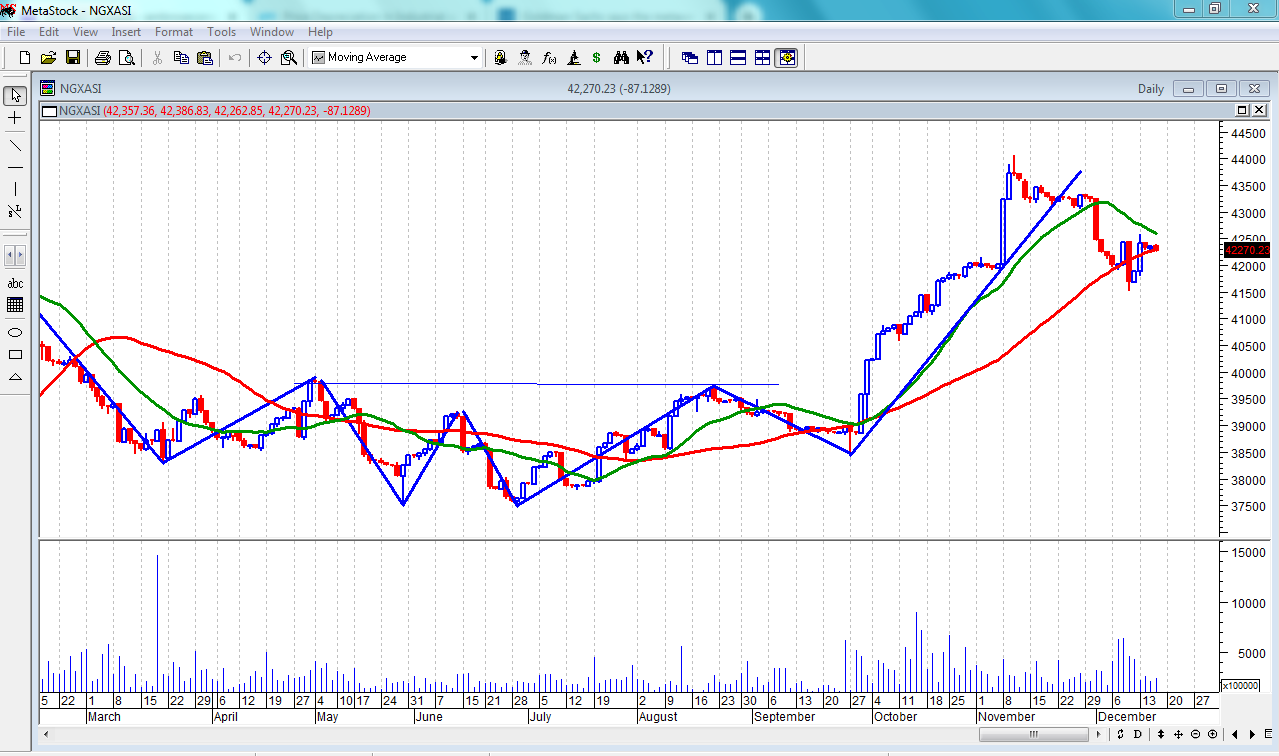
Task: Click the Undo arrow icon
Action: pyautogui.click(x=235, y=58)
